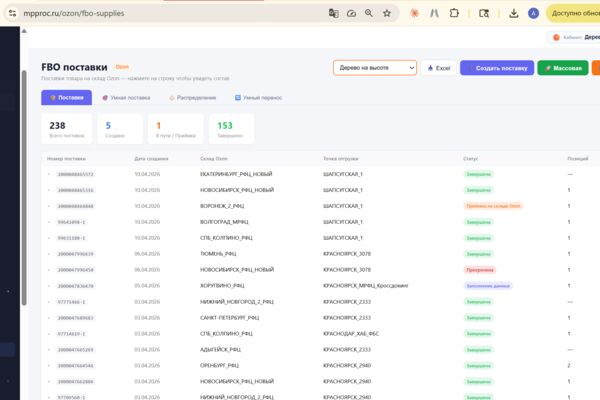The image size is (600, 400).
Task: Open browser Downloads icon
Action: [514, 13]
